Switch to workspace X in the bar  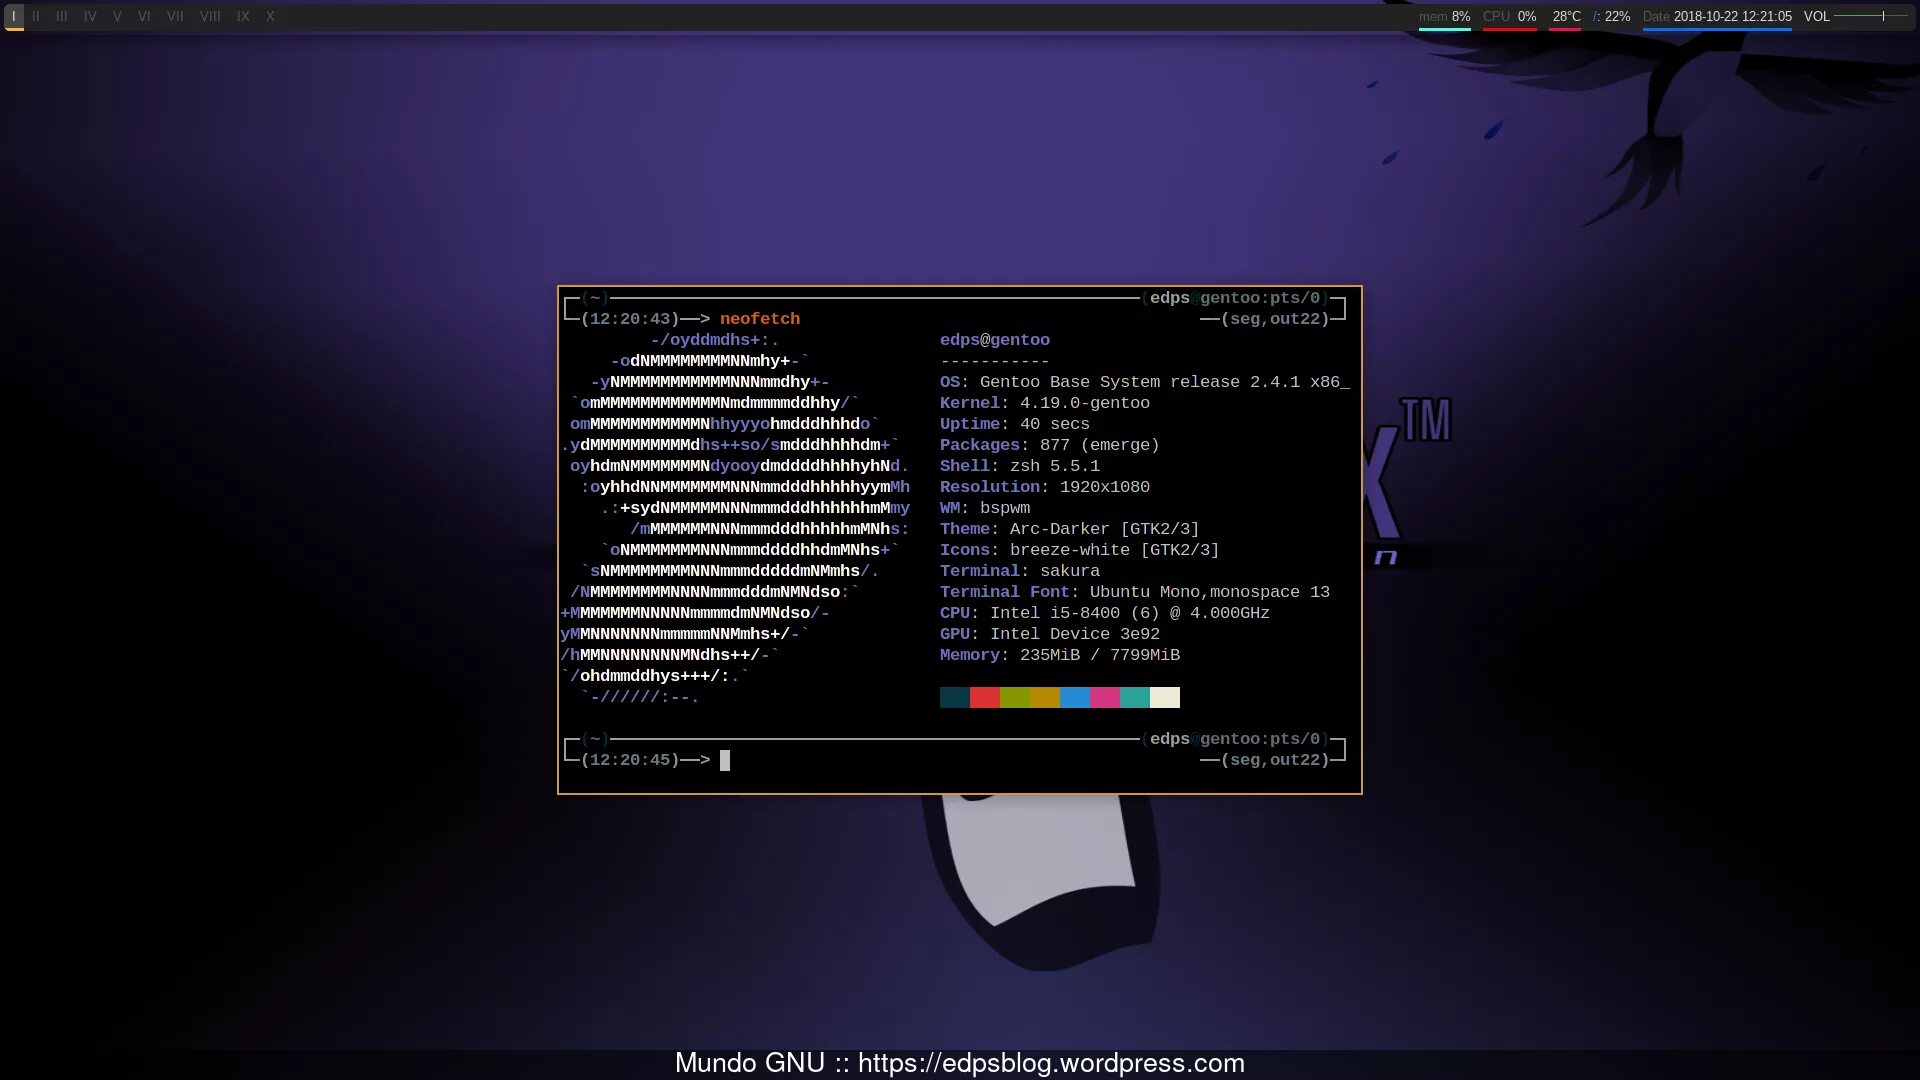coord(270,17)
